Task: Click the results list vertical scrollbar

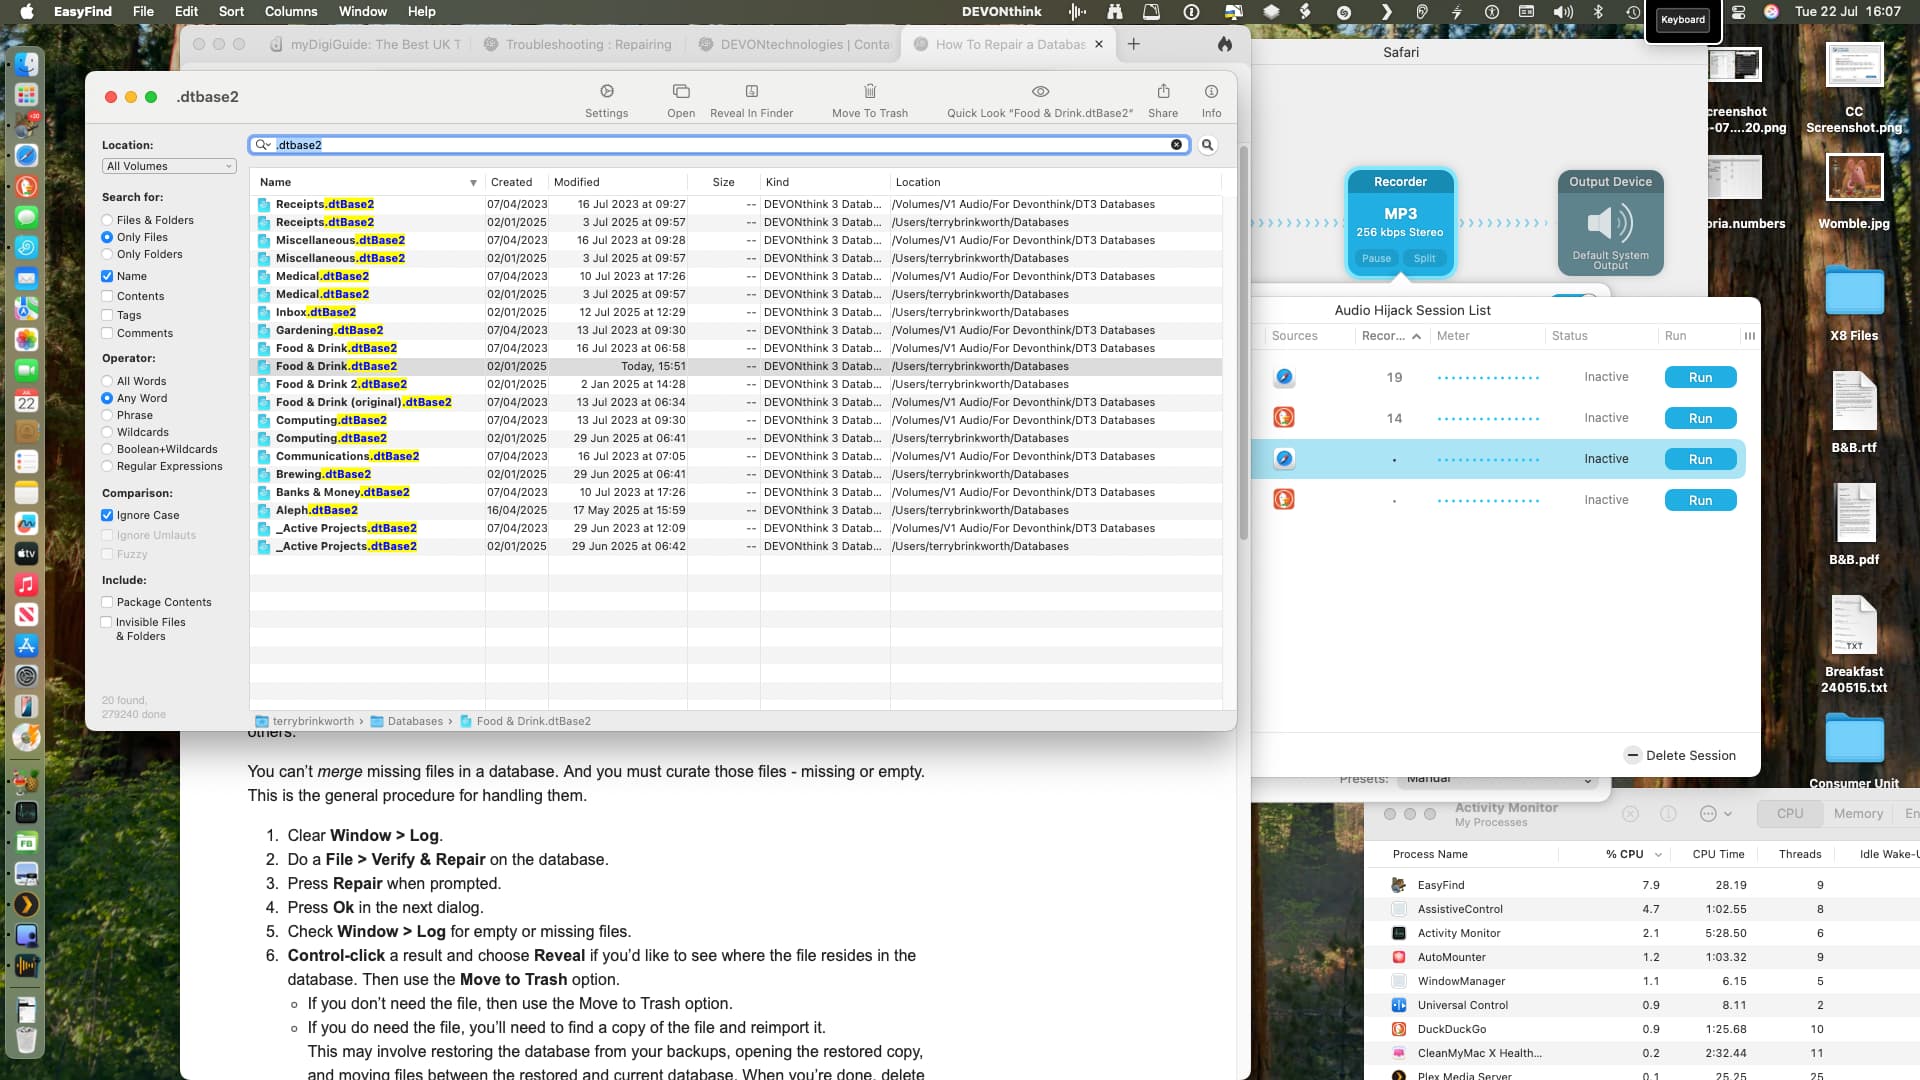Action: 1243,340
